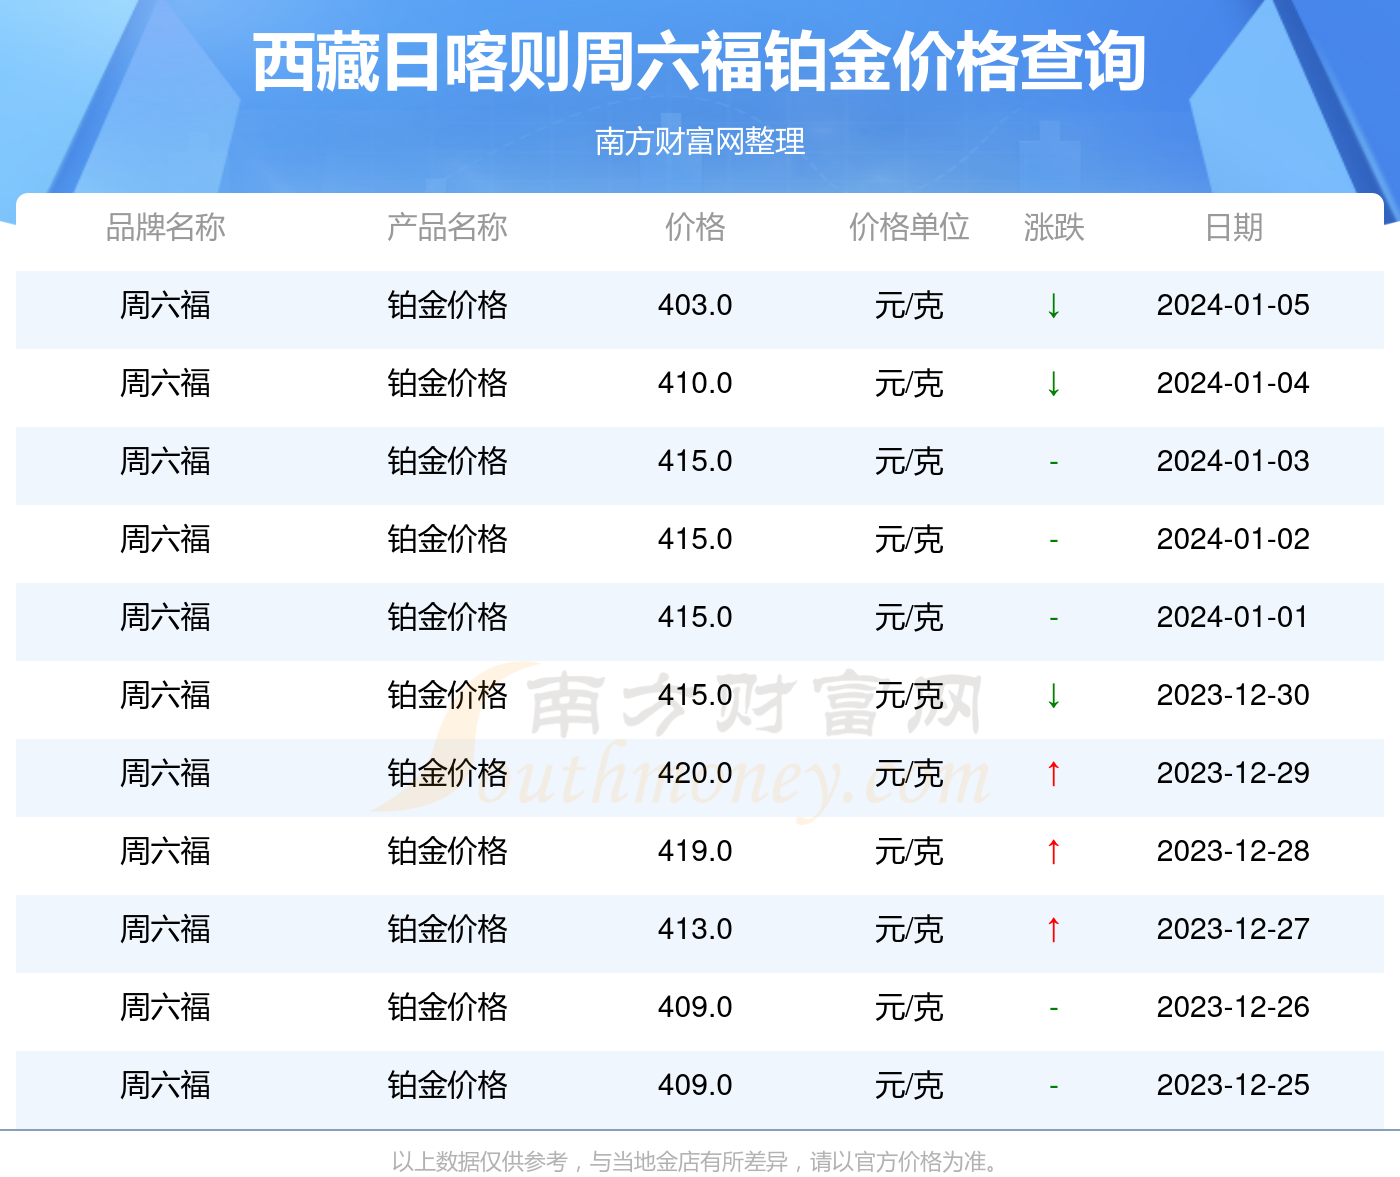This screenshot has width=1400, height=1177.
Task: Select the price 415.0 in the 2024-01-01 row
Action: point(695,617)
